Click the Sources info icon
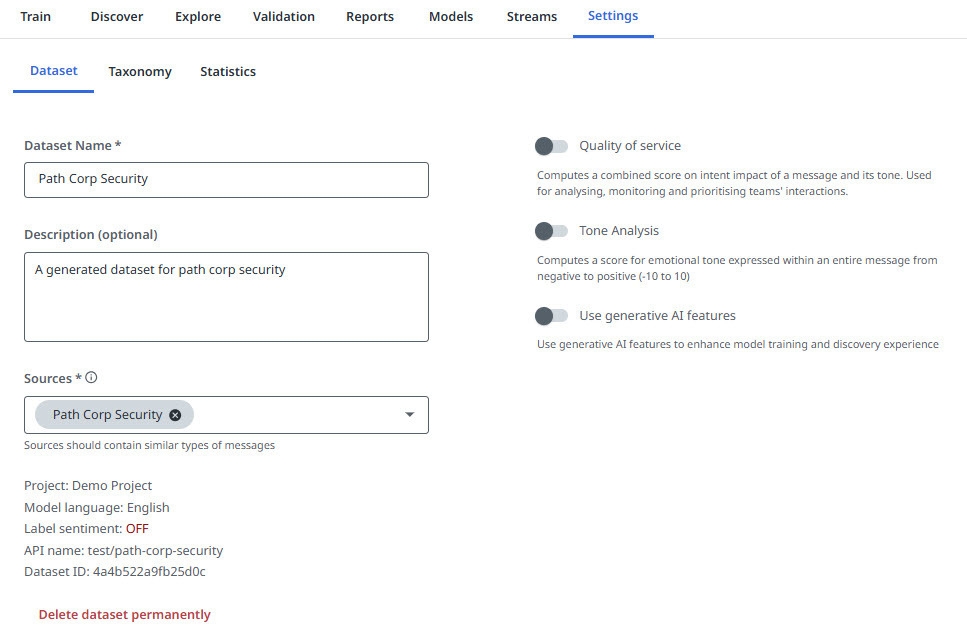Viewport: 967px width, 635px height. [x=91, y=378]
